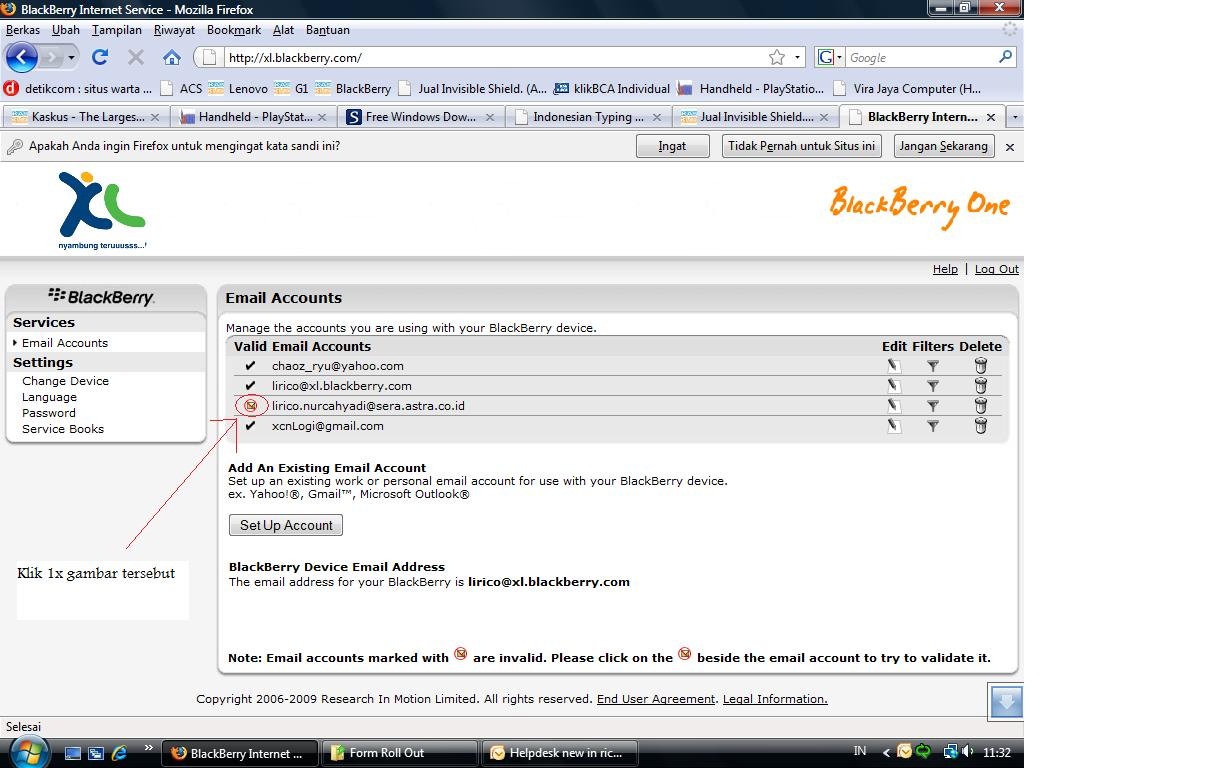Click the blue down-arrow button at page corner
The width and height of the screenshot is (1232, 768).
pyautogui.click(x=1006, y=702)
